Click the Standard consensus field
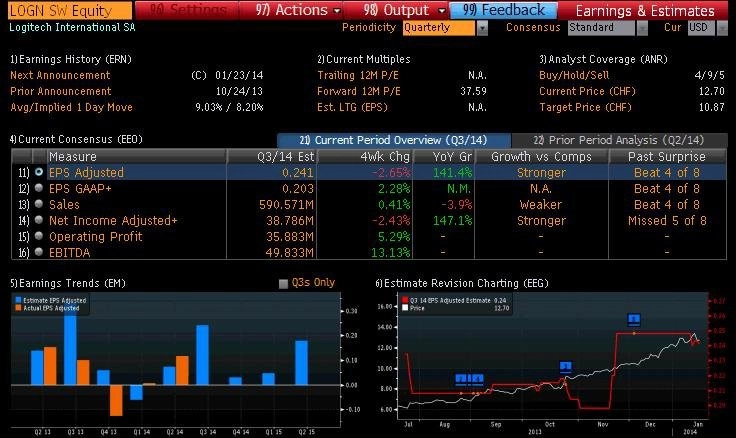 (x=601, y=28)
